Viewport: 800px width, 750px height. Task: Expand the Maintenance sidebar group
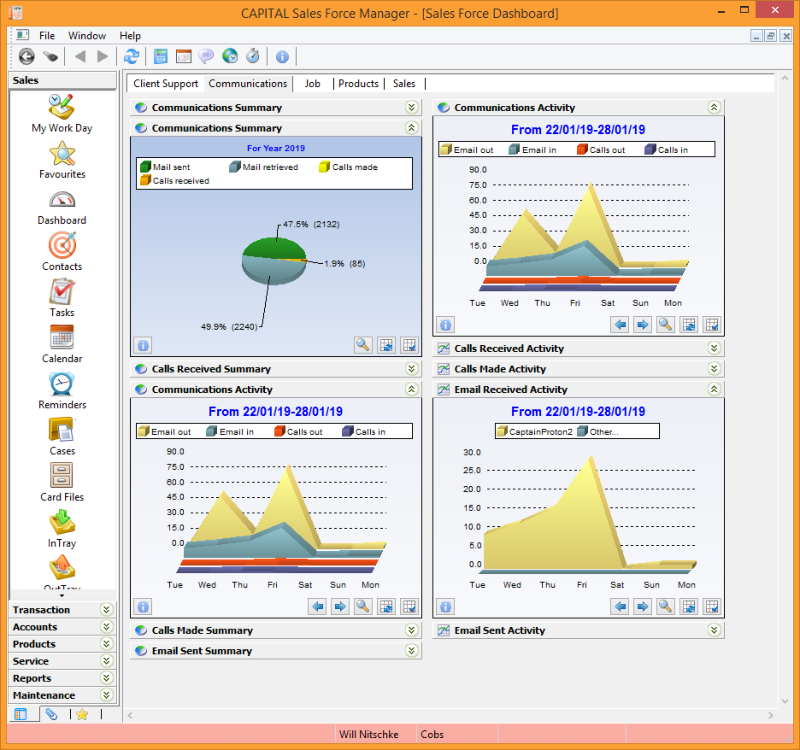[106, 695]
